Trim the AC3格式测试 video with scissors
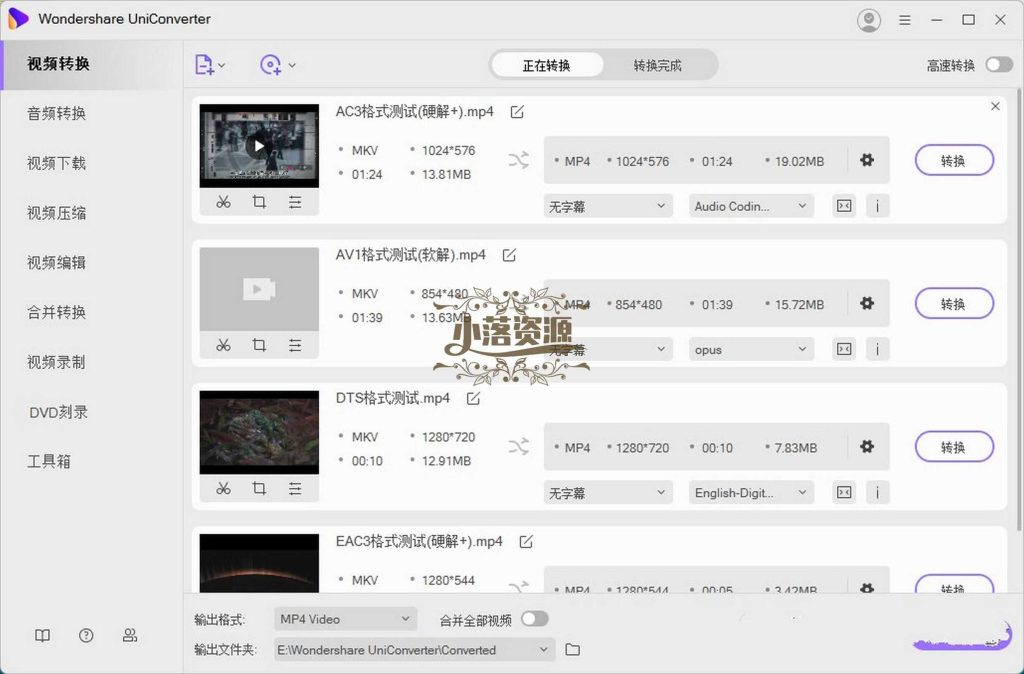Viewport: 1024px width, 674px height. click(223, 202)
